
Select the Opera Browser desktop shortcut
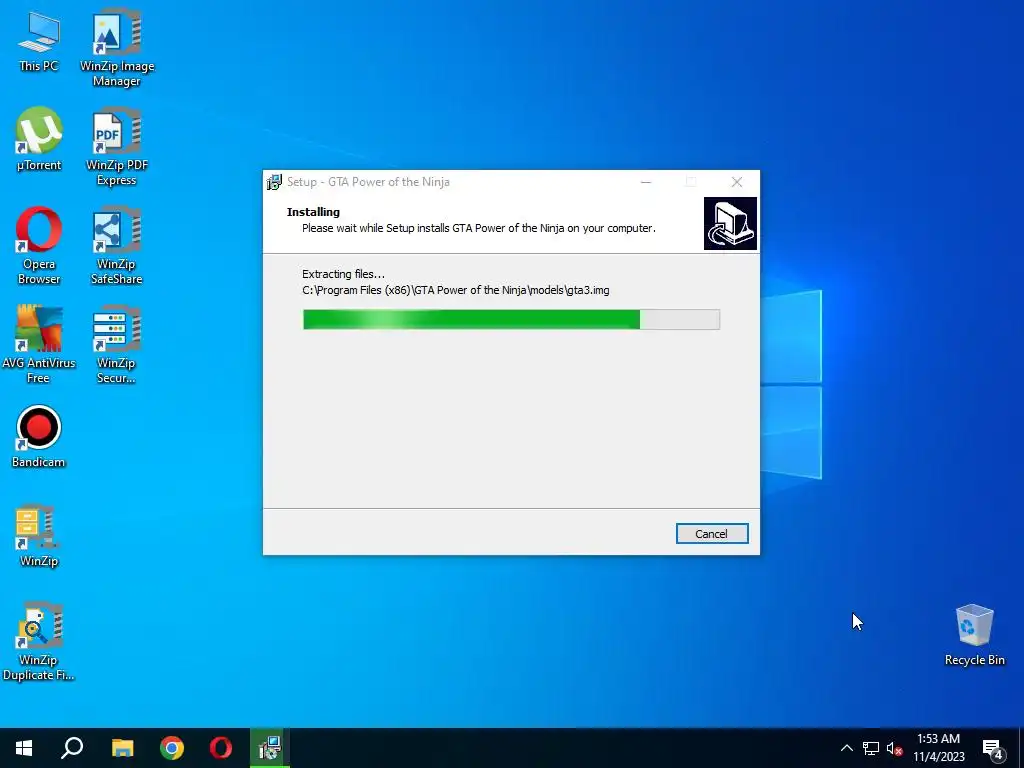coord(39,246)
